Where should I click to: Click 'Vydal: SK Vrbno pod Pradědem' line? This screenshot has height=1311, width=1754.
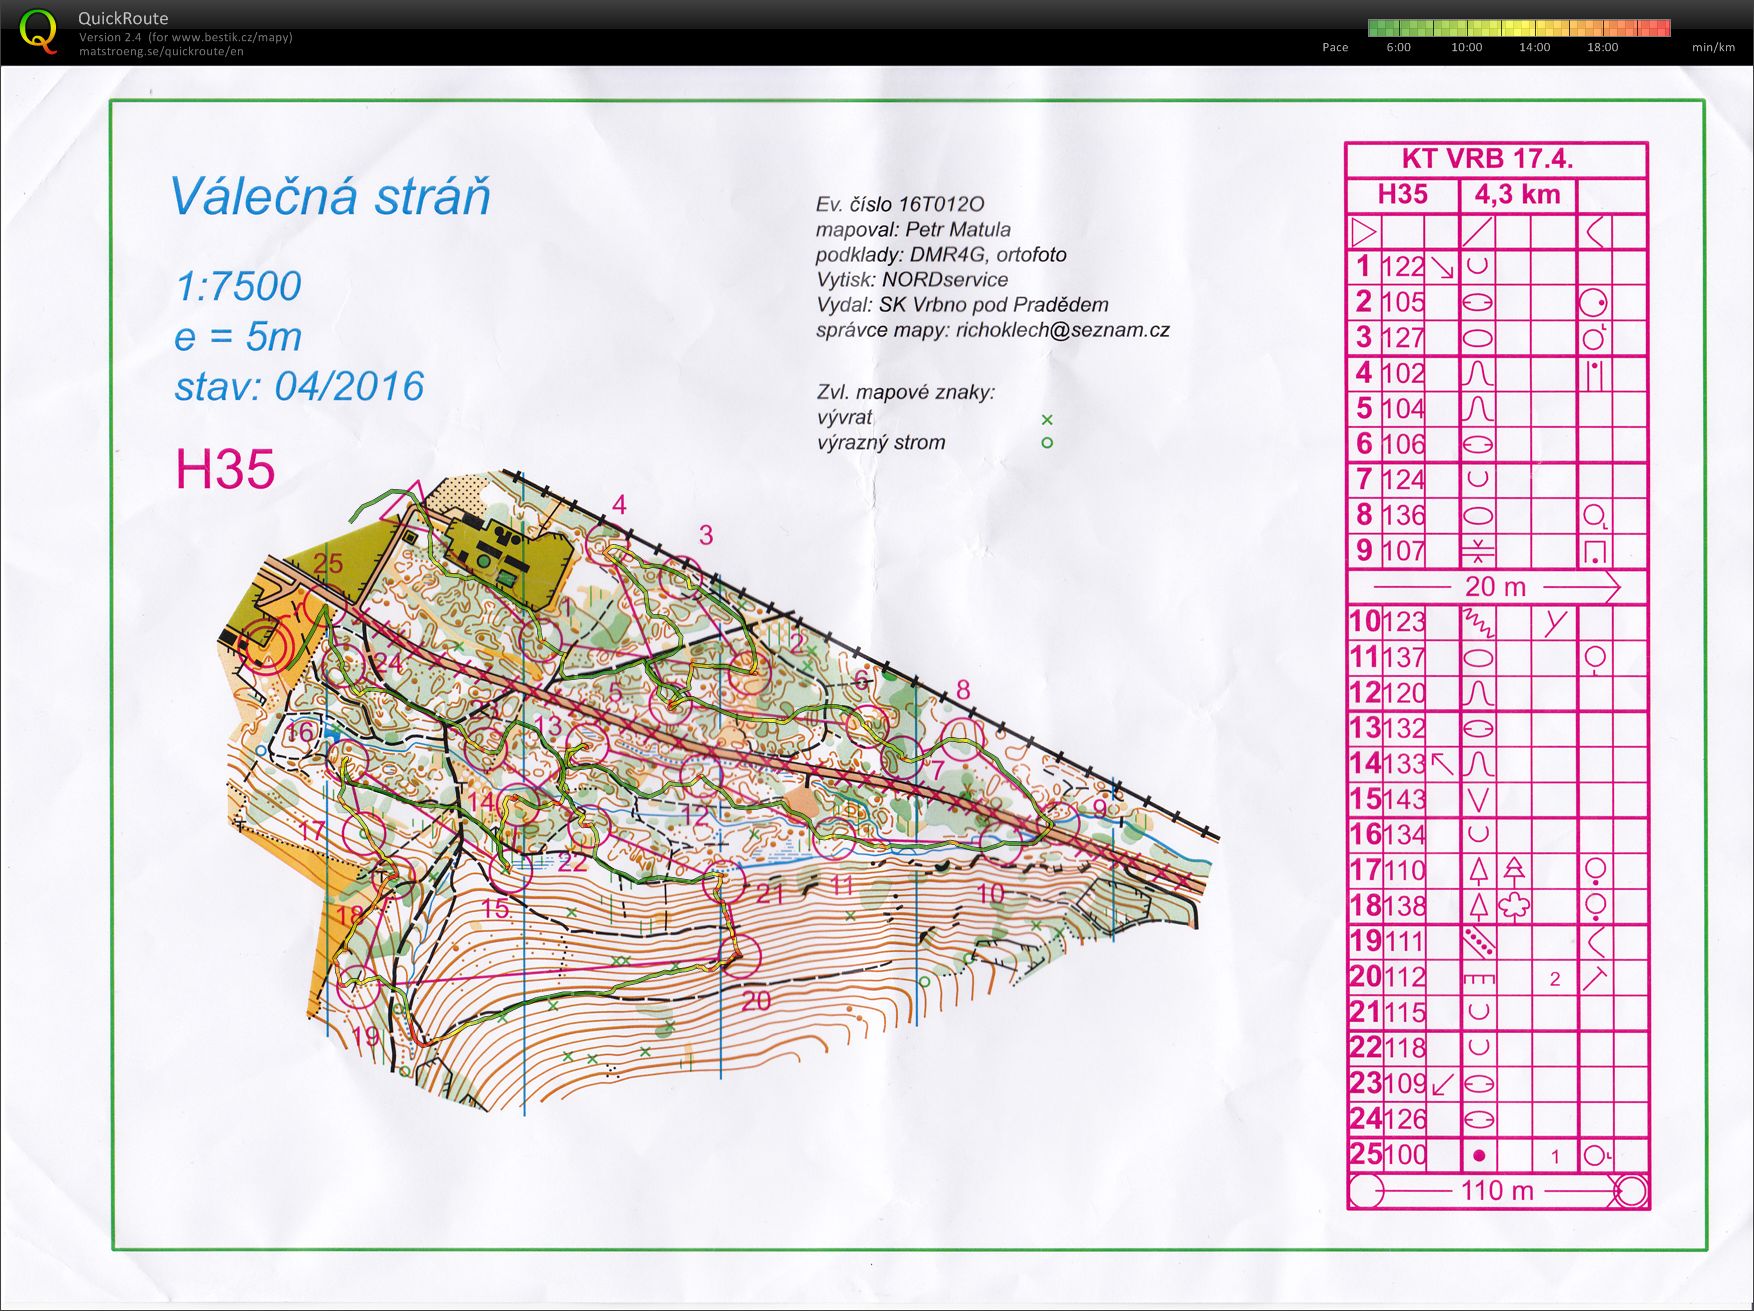tap(962, 305)
